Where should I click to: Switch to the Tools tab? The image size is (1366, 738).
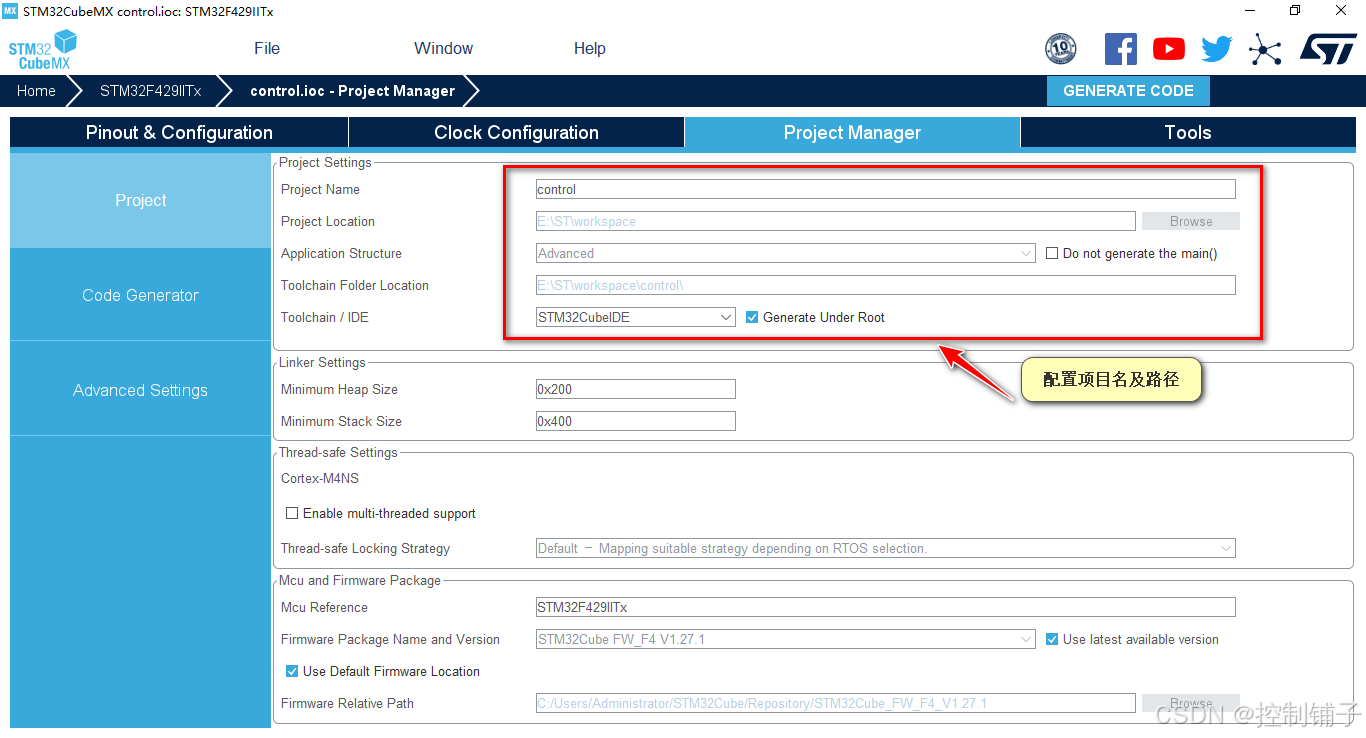(1188, 132)
